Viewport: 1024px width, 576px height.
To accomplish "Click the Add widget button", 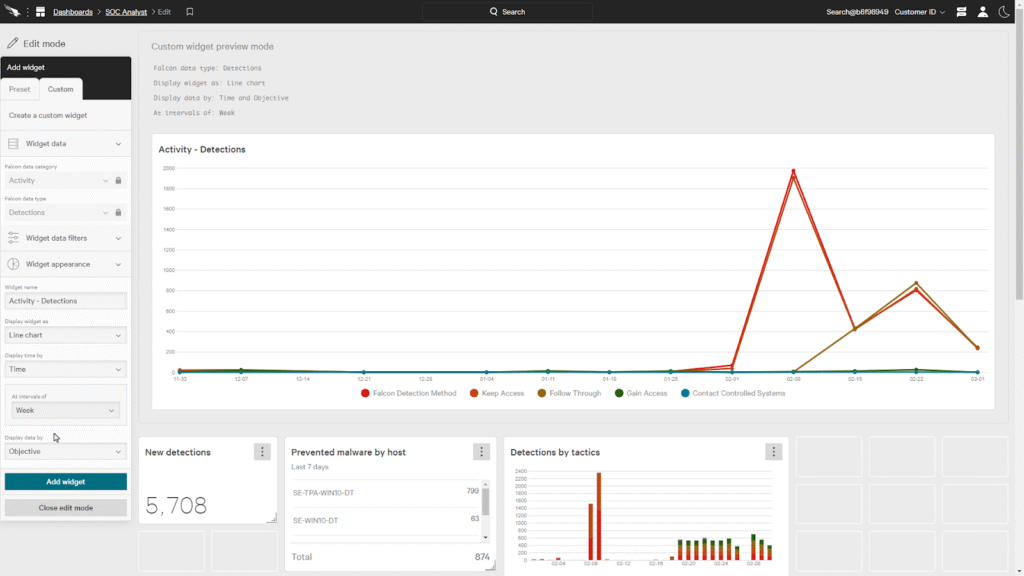I will point(66,482).
